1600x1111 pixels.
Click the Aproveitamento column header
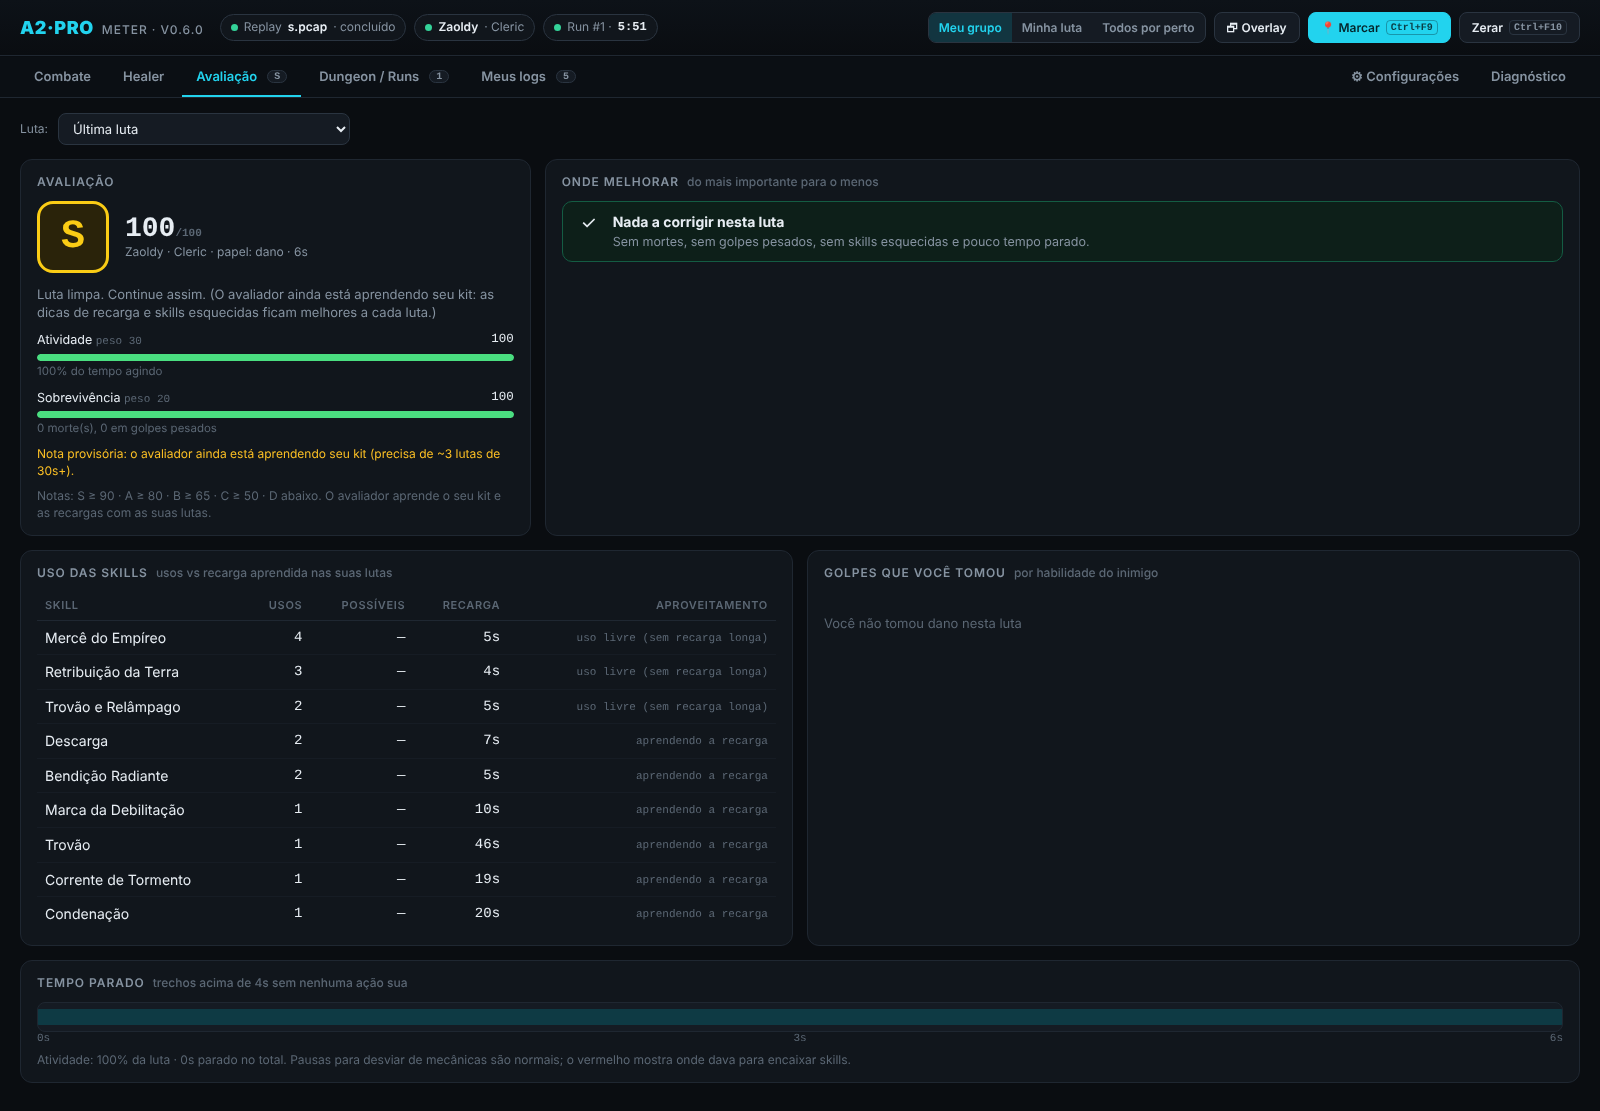coord(712,605)
